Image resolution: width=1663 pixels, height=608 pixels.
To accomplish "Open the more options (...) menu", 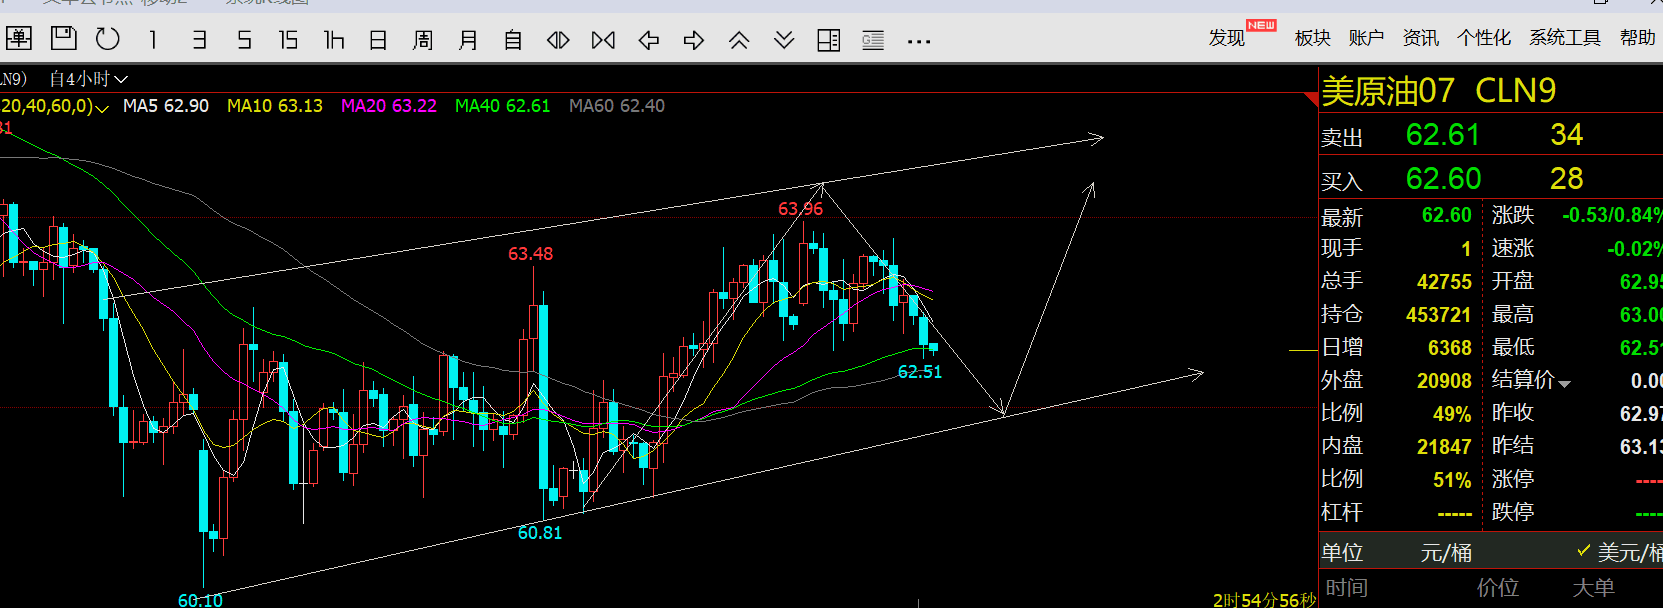I will (919, 41).
